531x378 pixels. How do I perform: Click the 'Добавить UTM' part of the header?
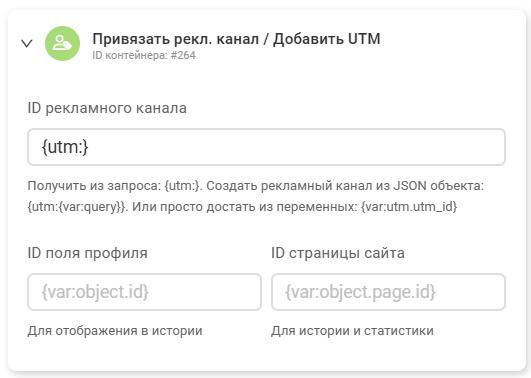327,39
